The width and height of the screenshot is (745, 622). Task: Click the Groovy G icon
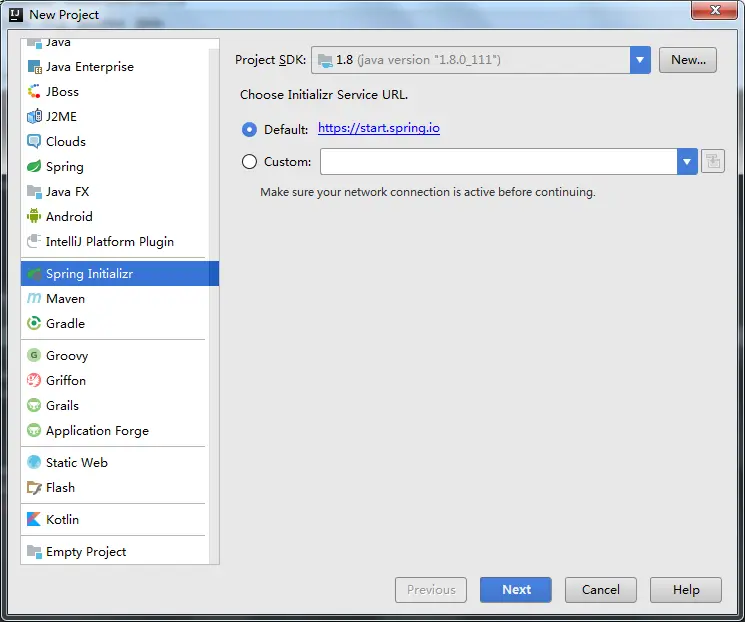click(34, 355)
